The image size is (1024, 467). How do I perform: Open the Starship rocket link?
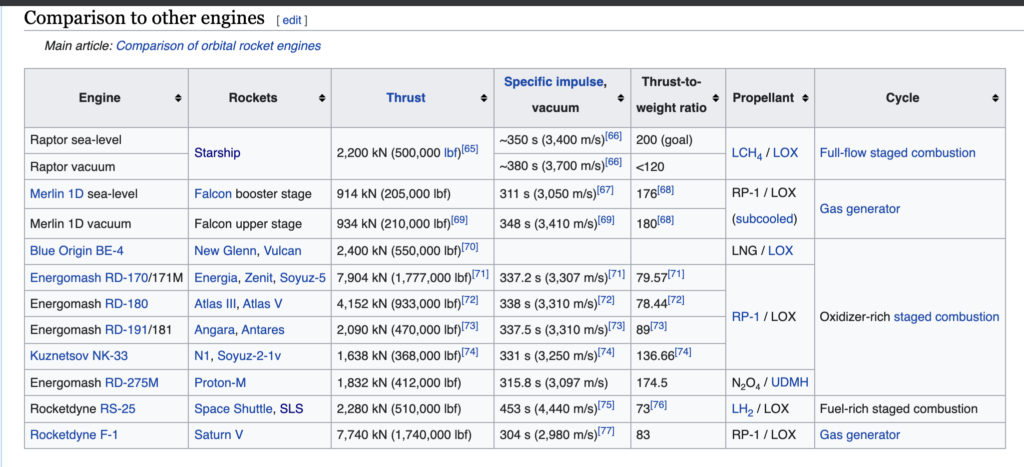(217, 153)
